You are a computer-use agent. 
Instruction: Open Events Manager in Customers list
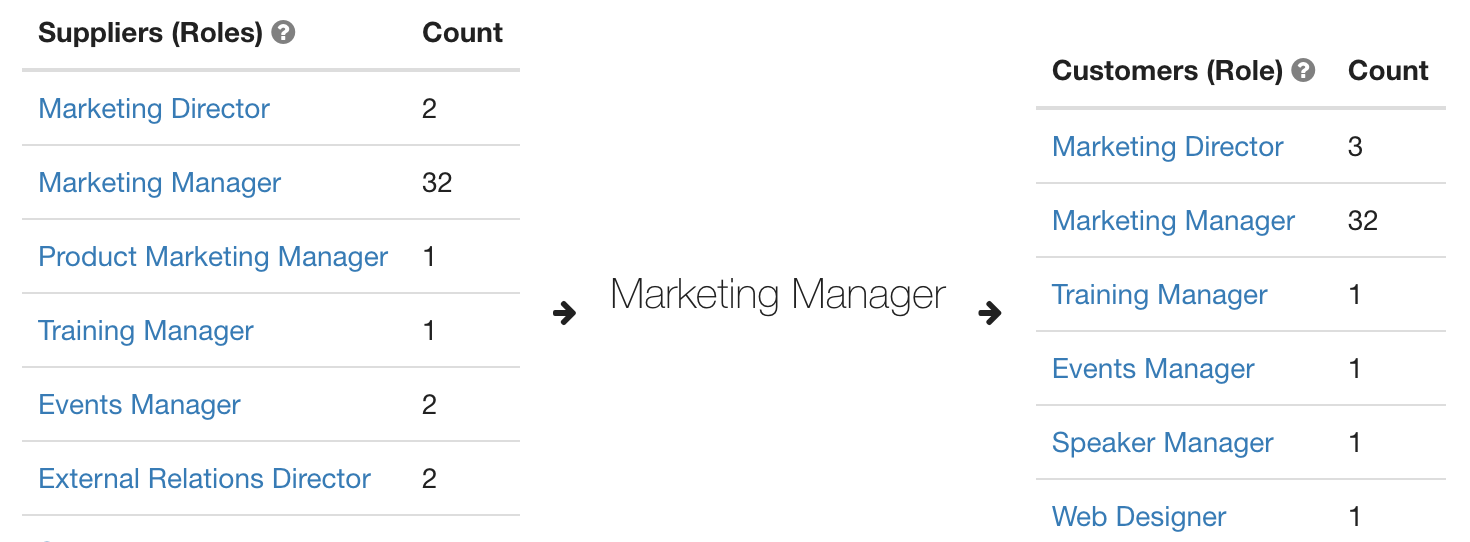point(1153,369)
